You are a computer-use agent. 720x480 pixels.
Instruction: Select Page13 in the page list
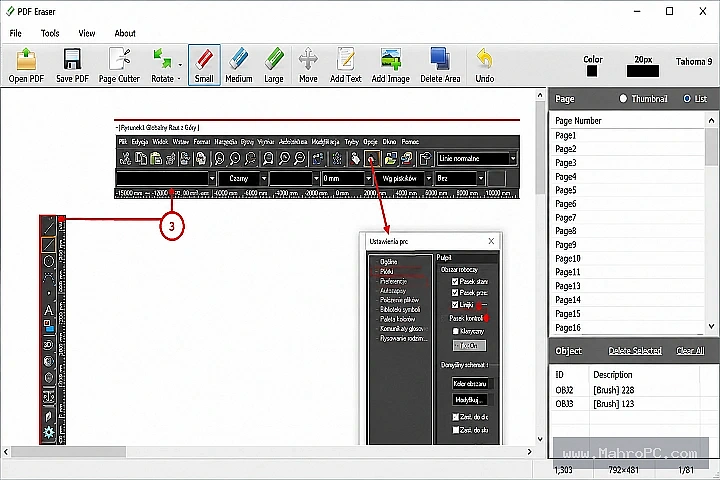(627, 286)
